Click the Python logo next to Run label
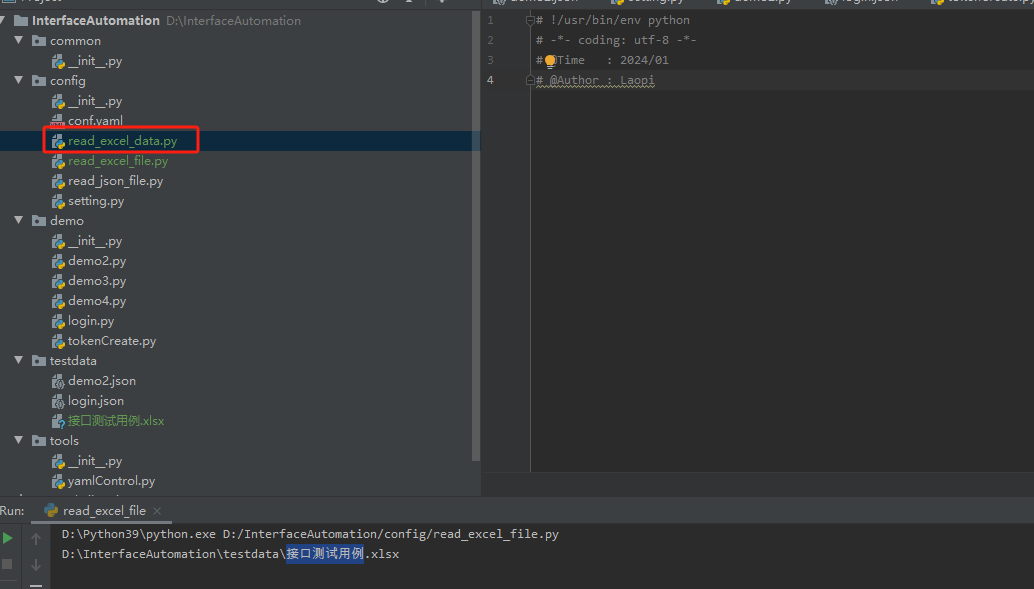1034x589 pixels. click(x=50, y=509)
